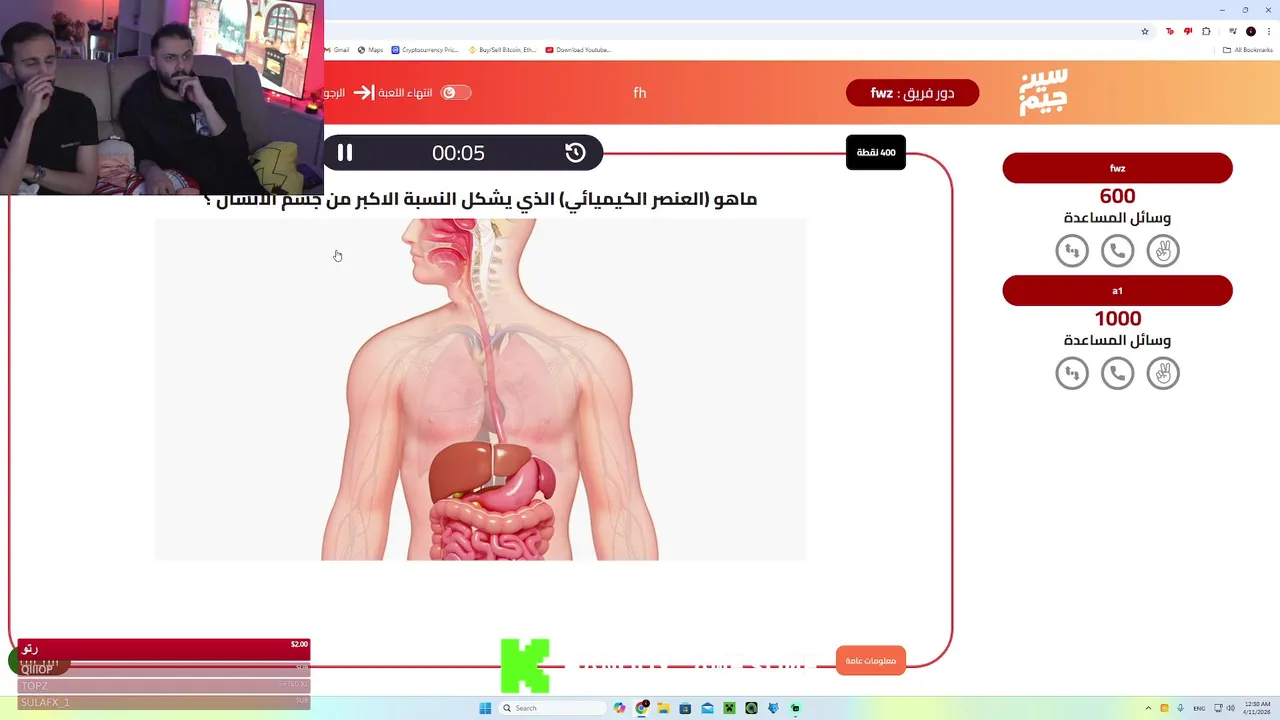
Task: Use a1 team's two-fingers double answer lifeline
Action: pos(1163,374)
